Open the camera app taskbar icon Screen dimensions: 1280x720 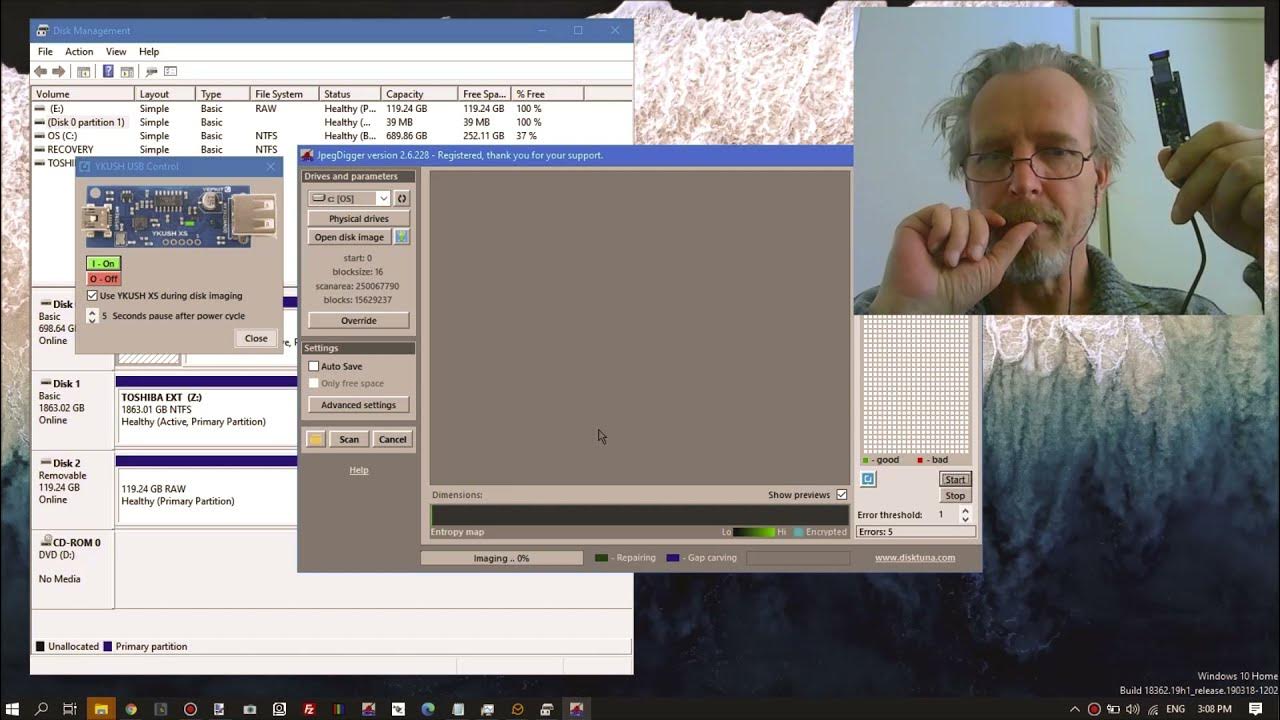pyautogui.click(x=250, y=709)
